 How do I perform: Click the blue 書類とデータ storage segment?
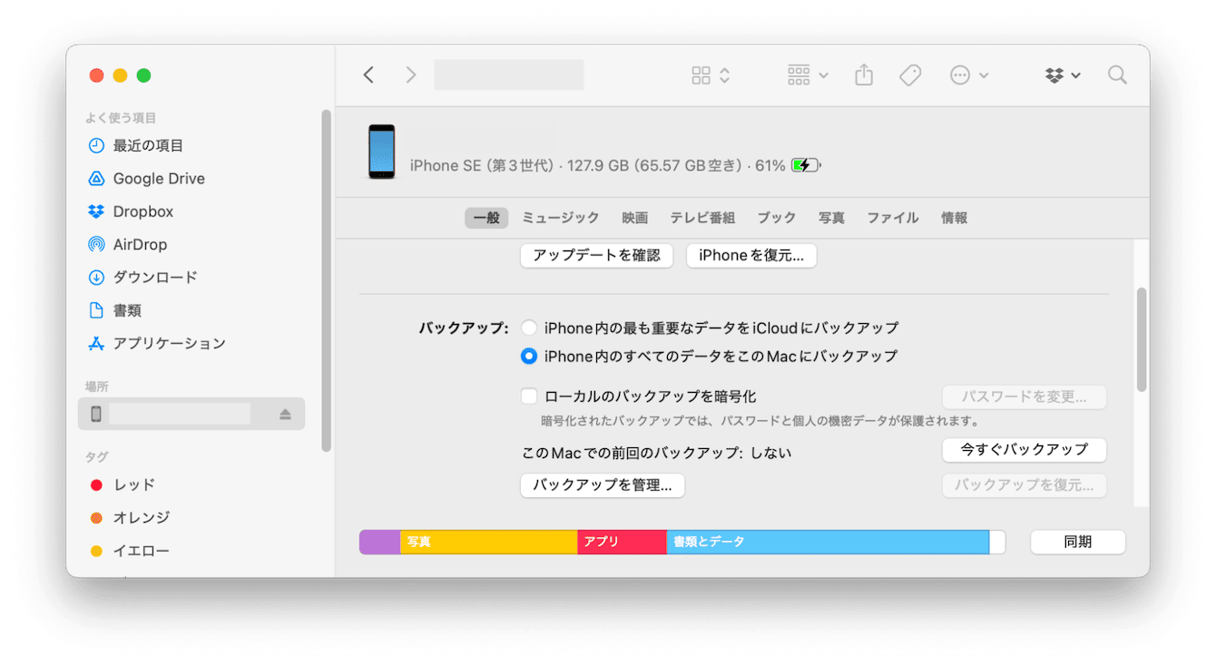click(x=830, y=541)
